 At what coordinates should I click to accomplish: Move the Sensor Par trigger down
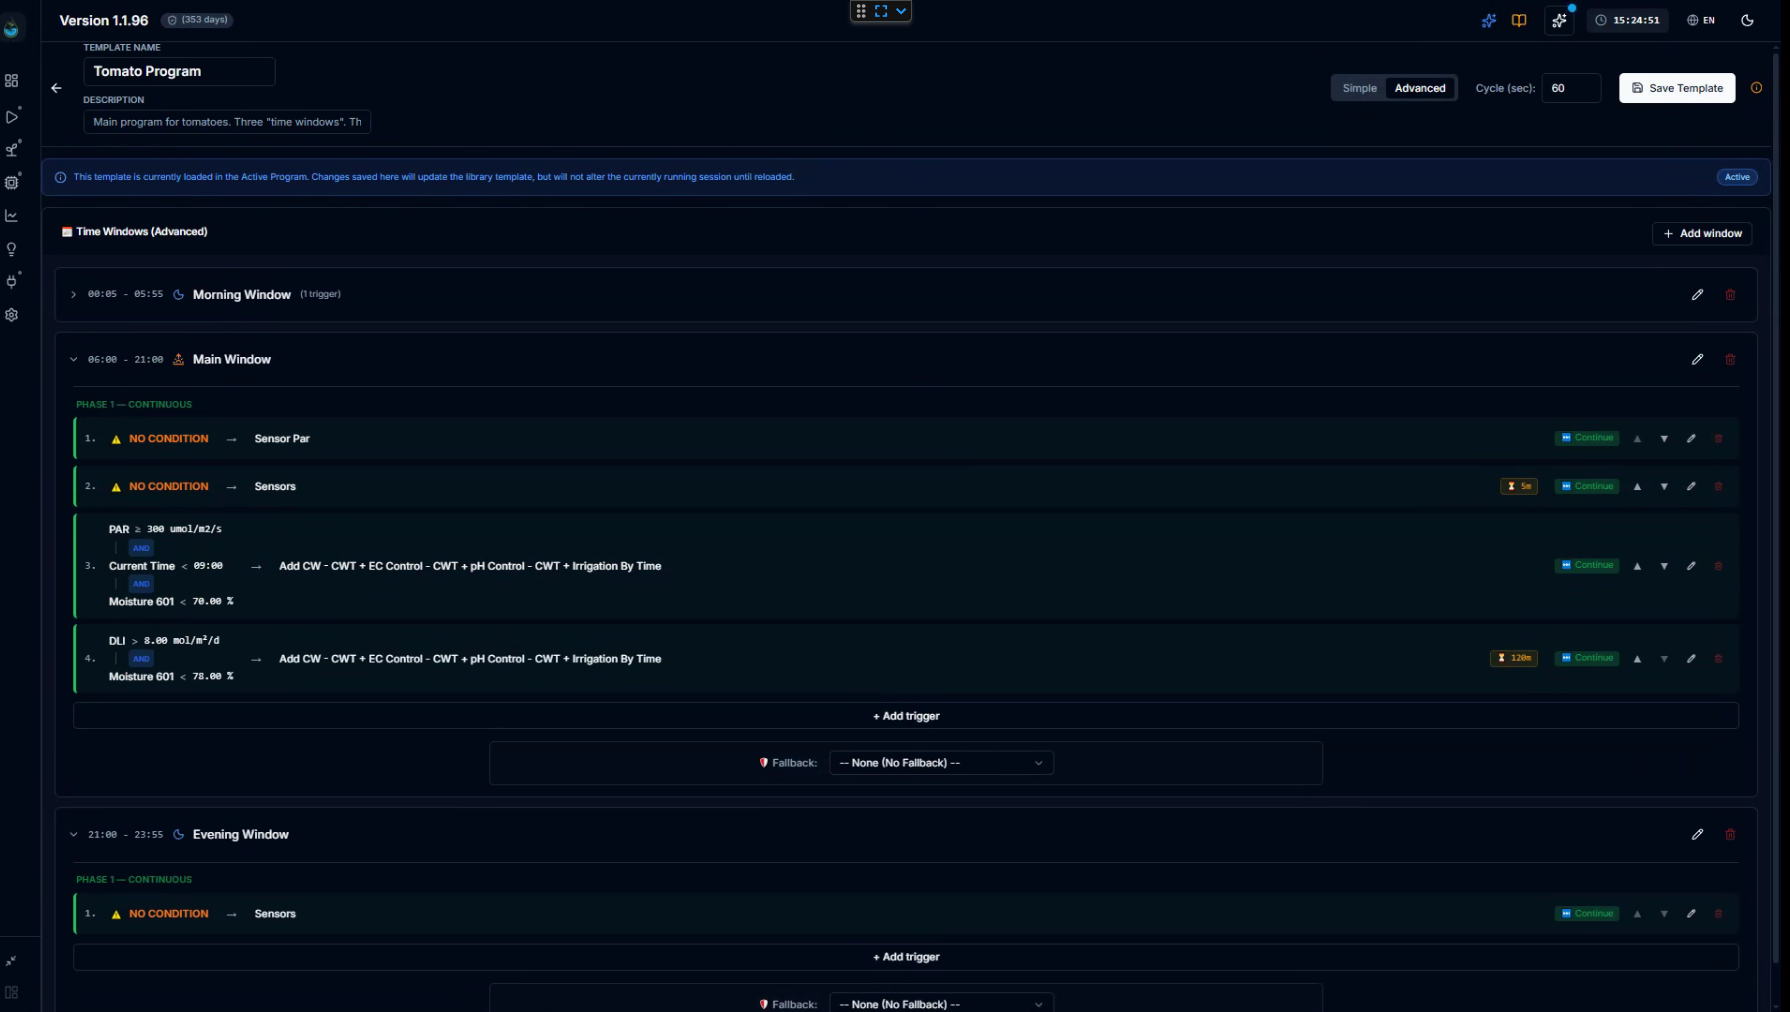(x=1664, y=439)
